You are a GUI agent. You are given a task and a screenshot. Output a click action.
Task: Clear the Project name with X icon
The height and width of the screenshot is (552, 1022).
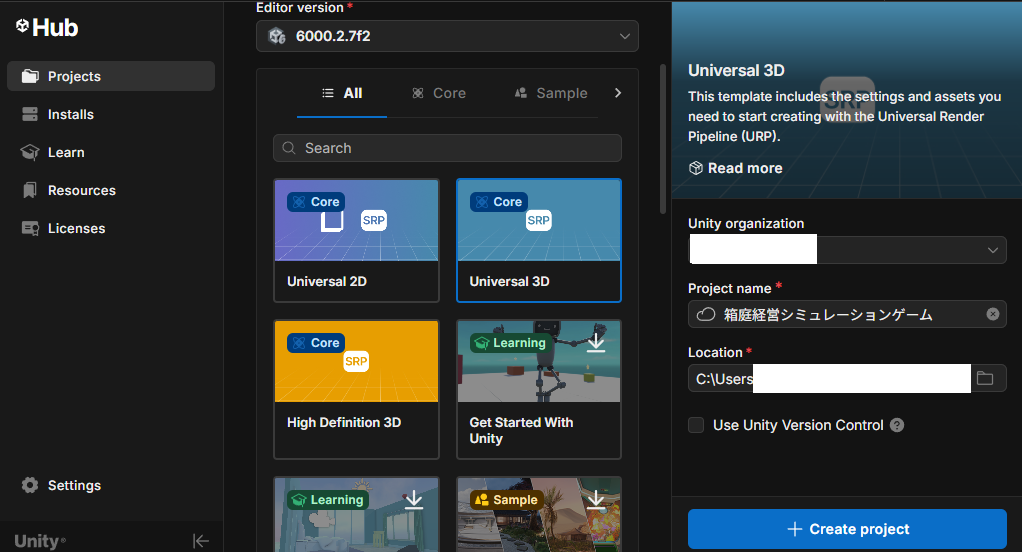(992, 314)
